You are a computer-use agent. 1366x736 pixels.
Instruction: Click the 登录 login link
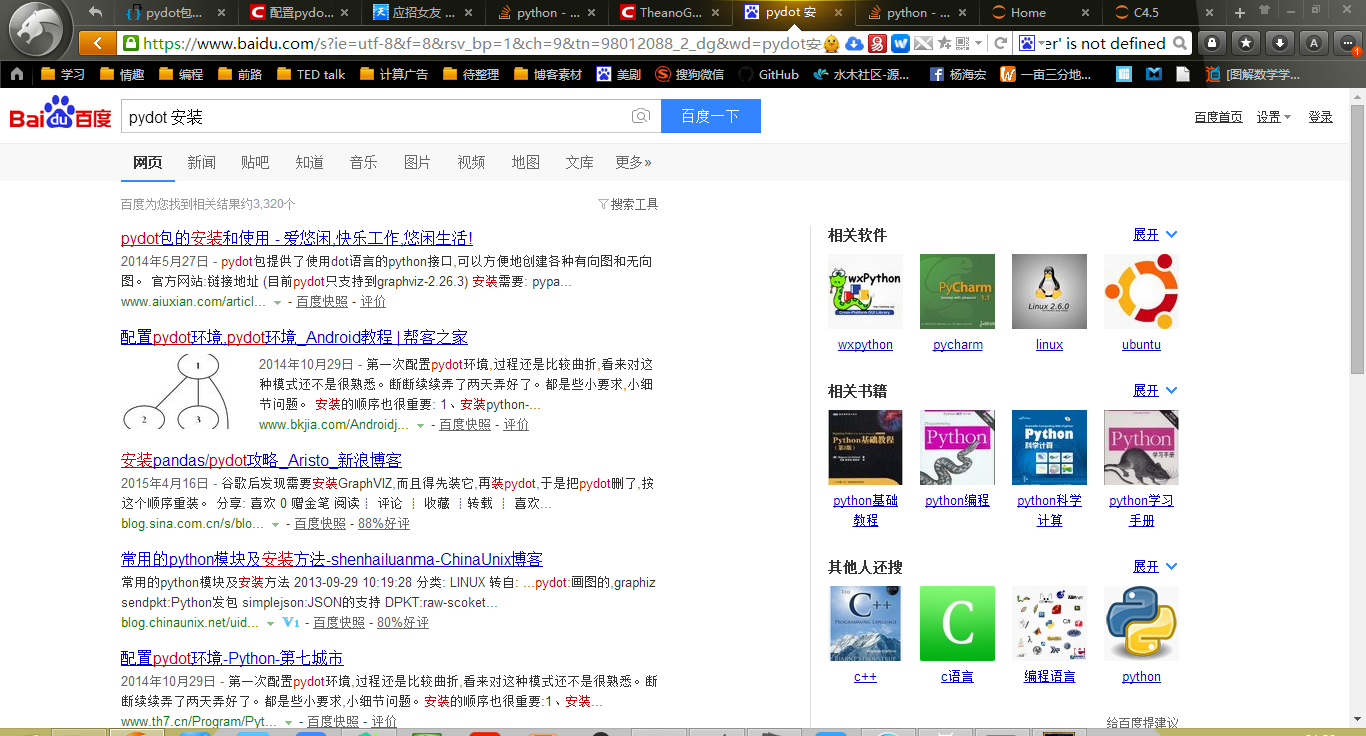(1320, 117)
